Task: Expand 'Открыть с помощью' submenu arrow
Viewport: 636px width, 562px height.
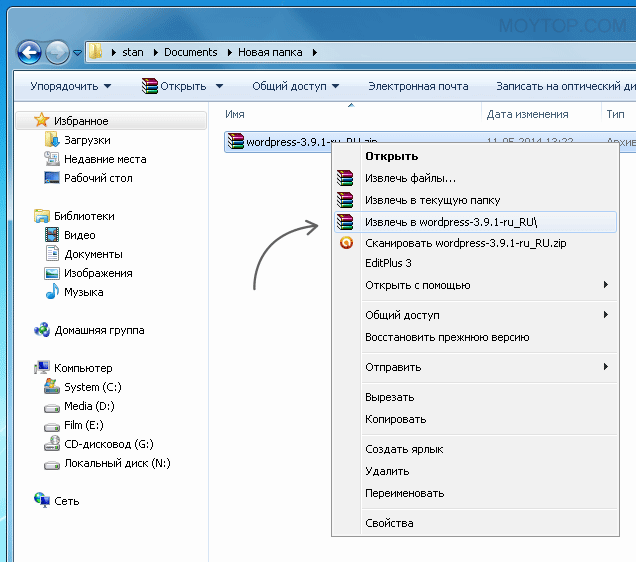Action: coord(606,285)
